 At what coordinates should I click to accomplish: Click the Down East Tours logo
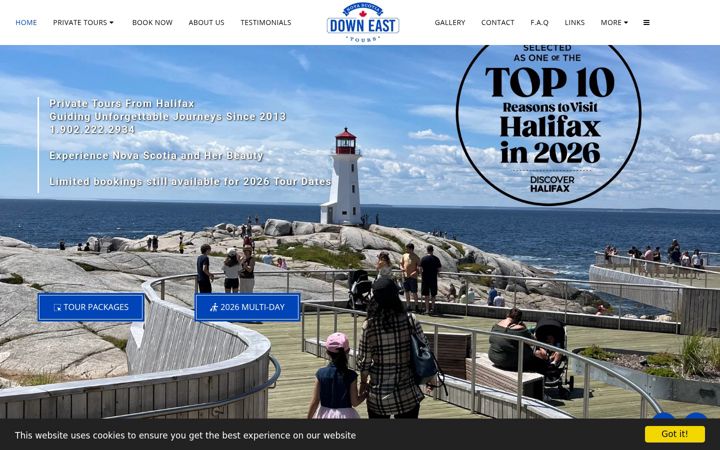[x=363, y=22]
